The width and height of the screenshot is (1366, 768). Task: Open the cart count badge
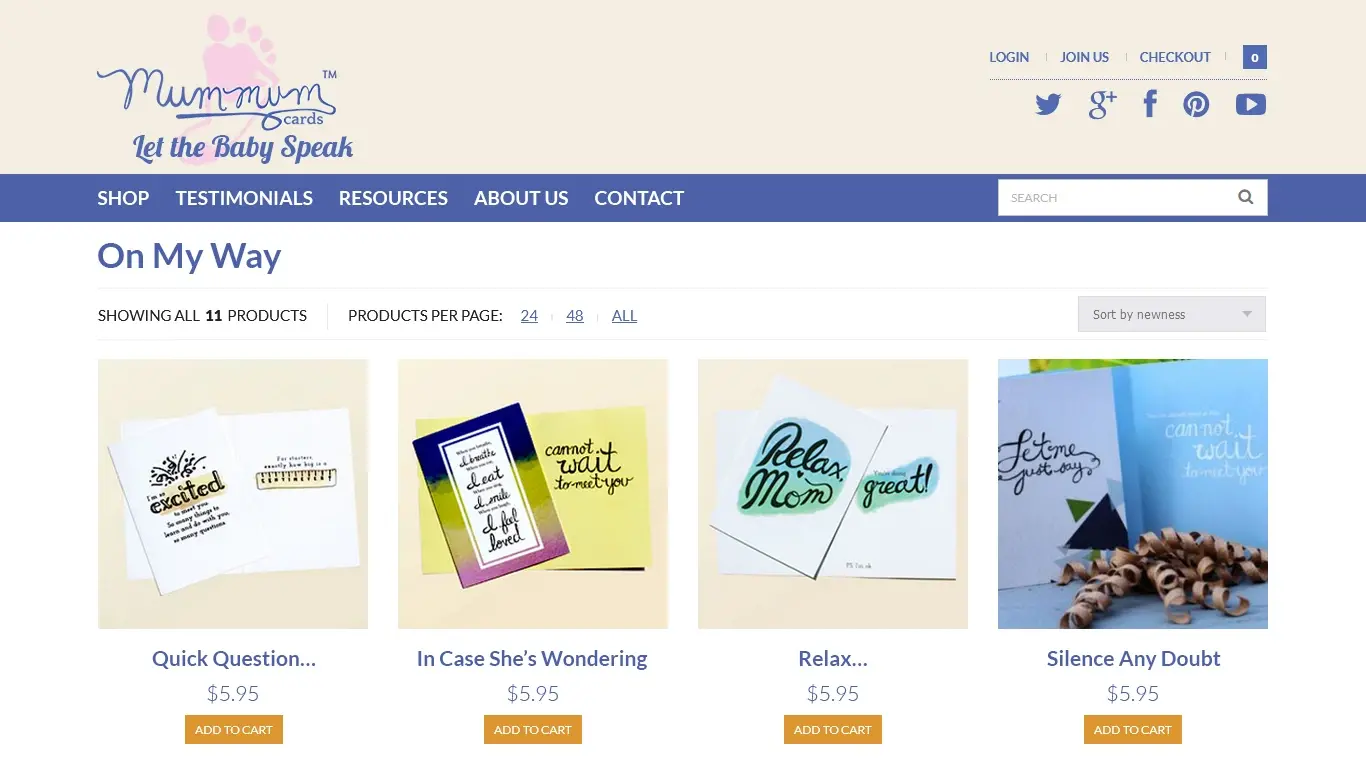coord(1254,57)
